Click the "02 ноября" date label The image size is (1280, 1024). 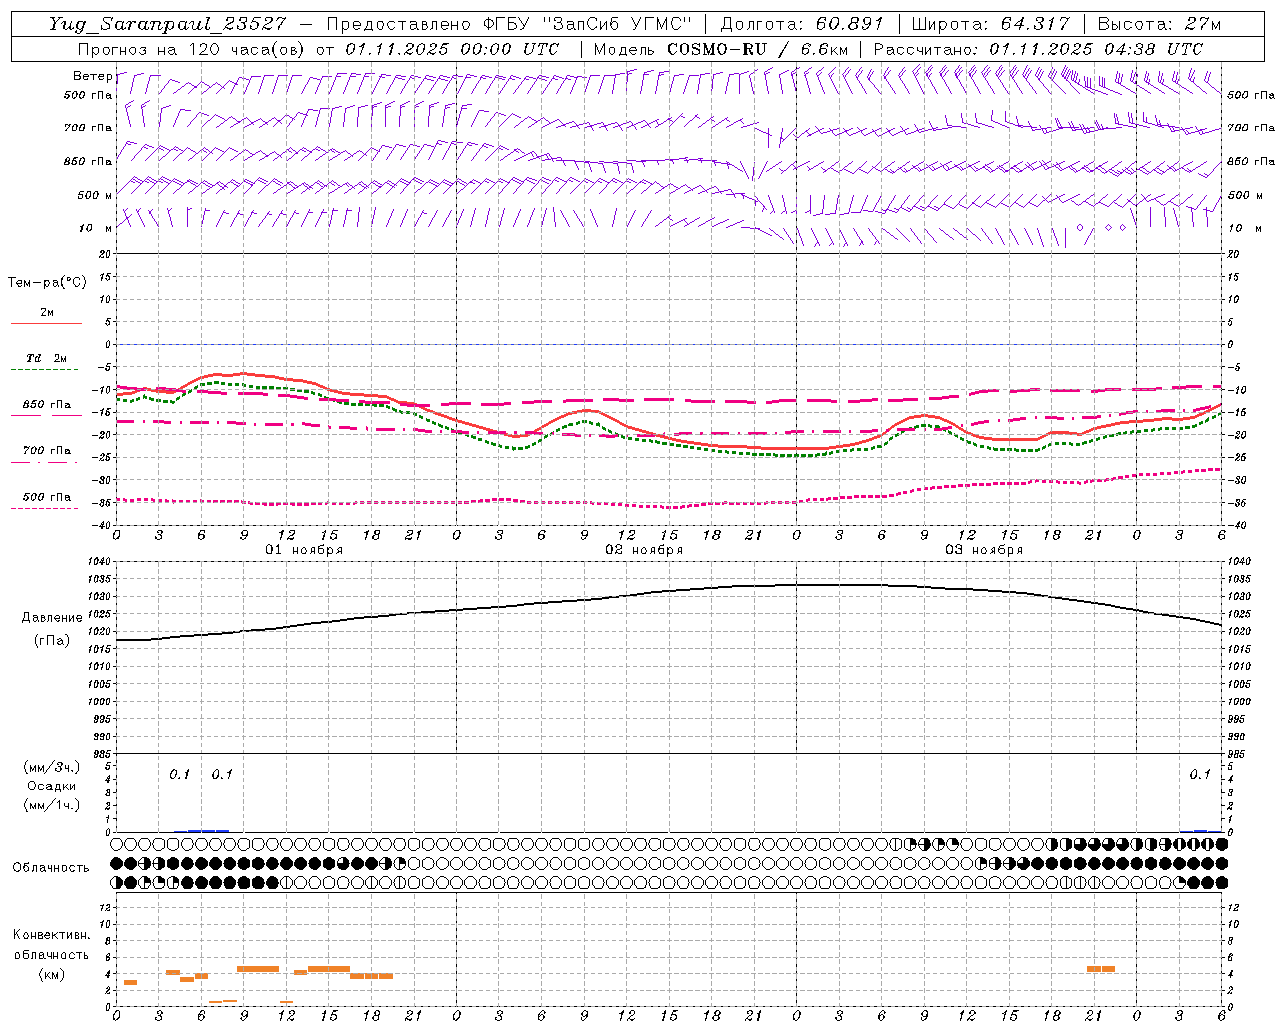pos(644,550)
